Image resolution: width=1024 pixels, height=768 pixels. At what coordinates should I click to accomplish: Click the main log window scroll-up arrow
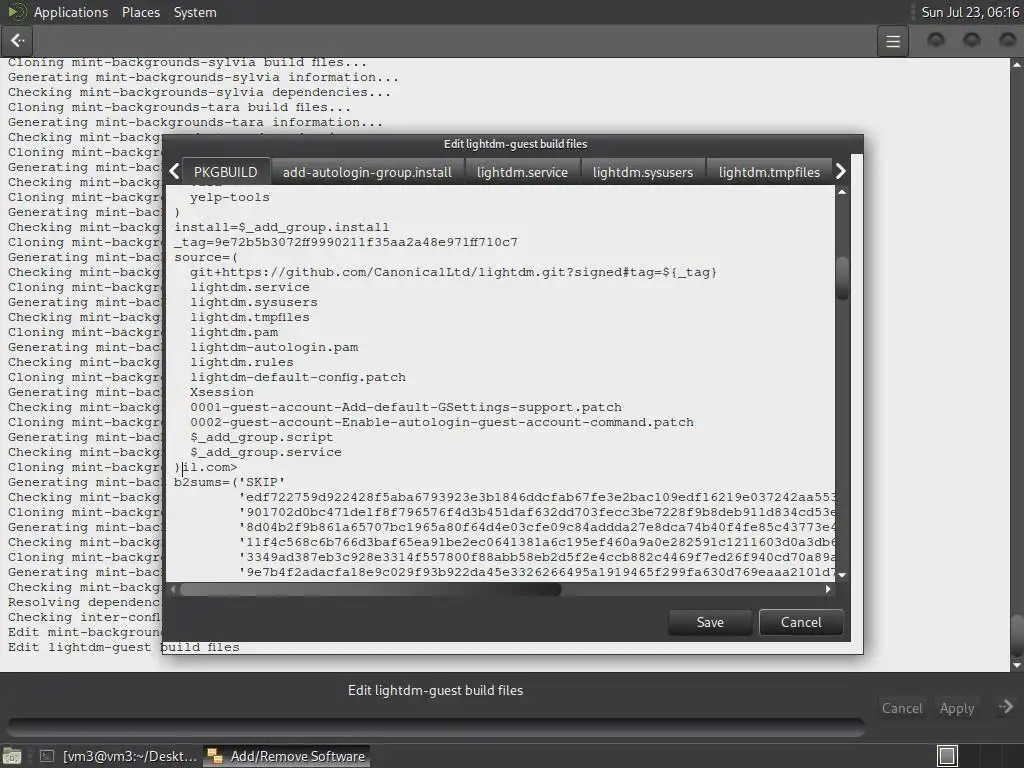(1017, 65)
